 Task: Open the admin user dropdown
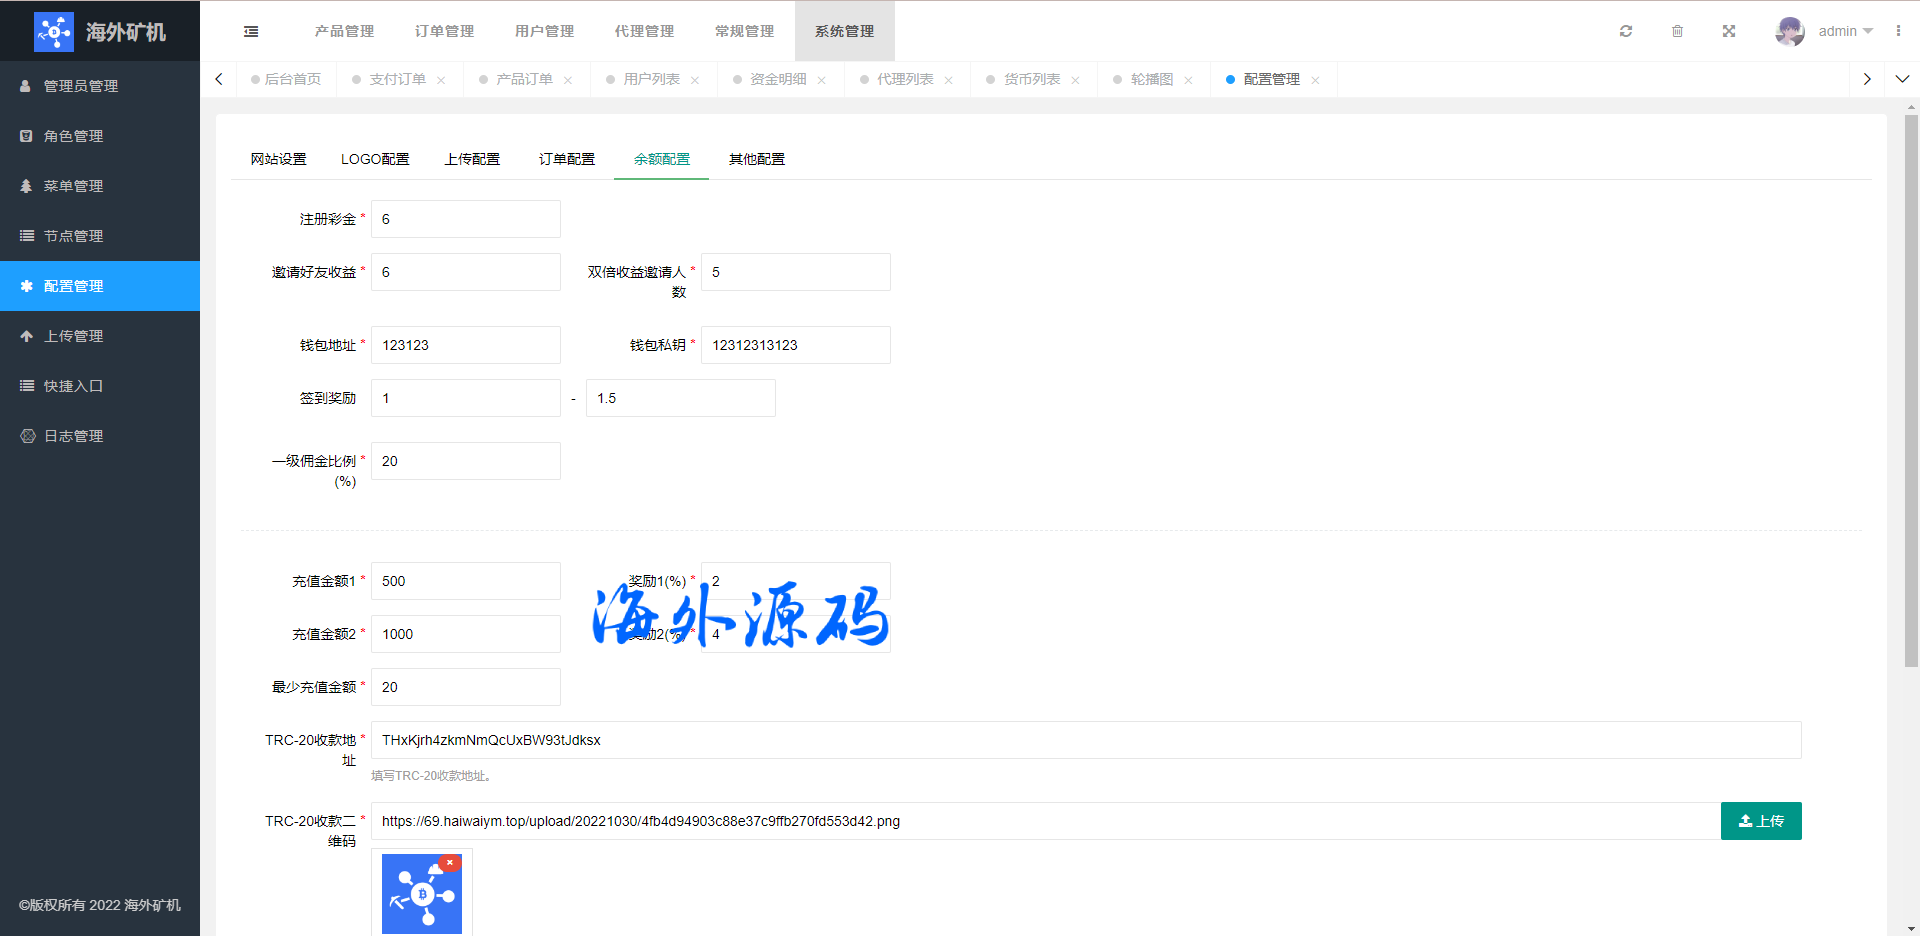[x=1845, y=31]
